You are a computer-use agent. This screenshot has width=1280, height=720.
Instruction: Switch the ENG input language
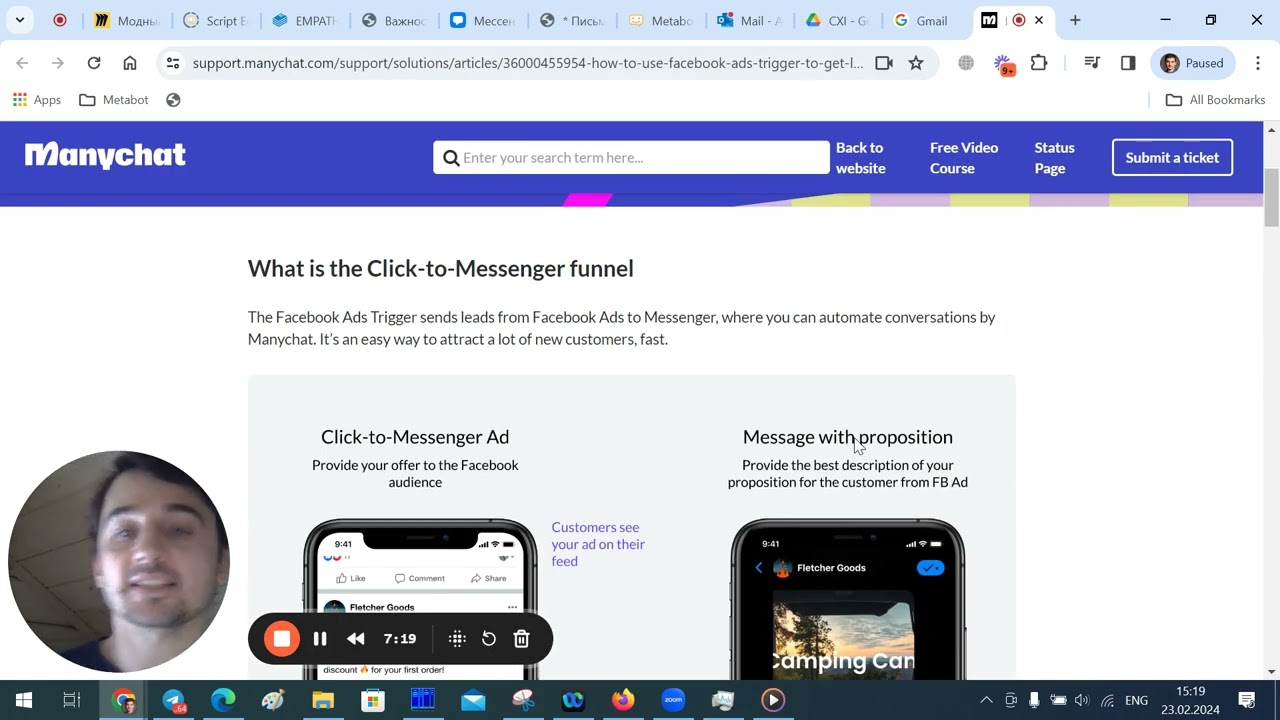tap(1136, 700)
